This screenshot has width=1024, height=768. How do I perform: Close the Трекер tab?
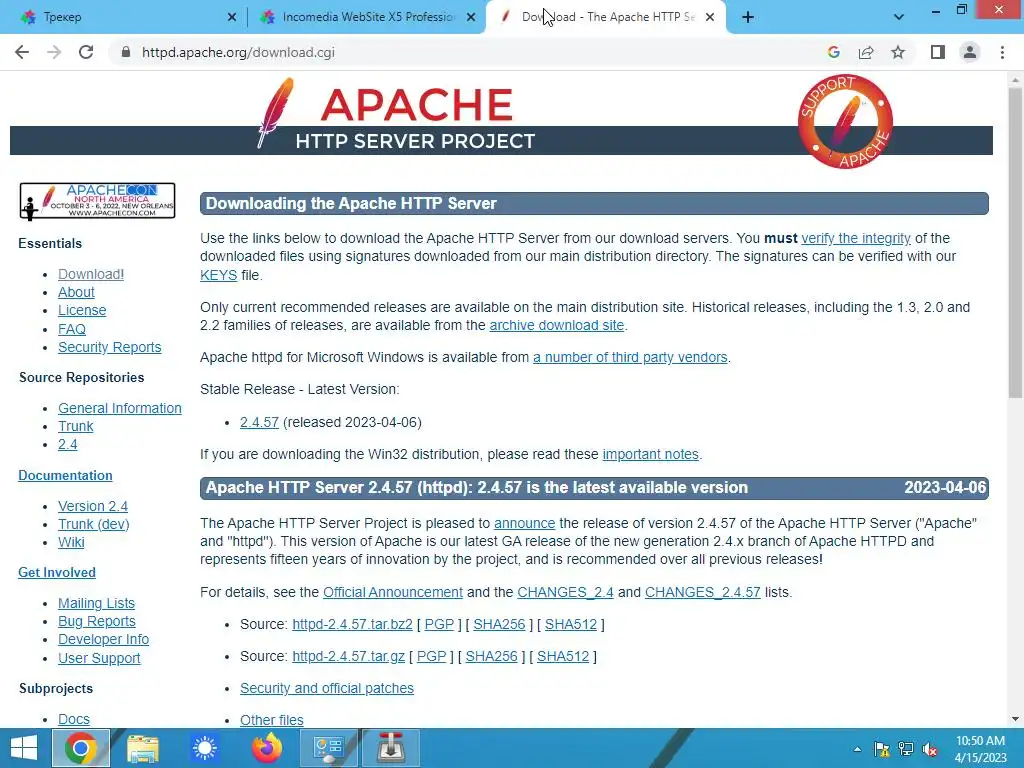(x=231, y=17)
